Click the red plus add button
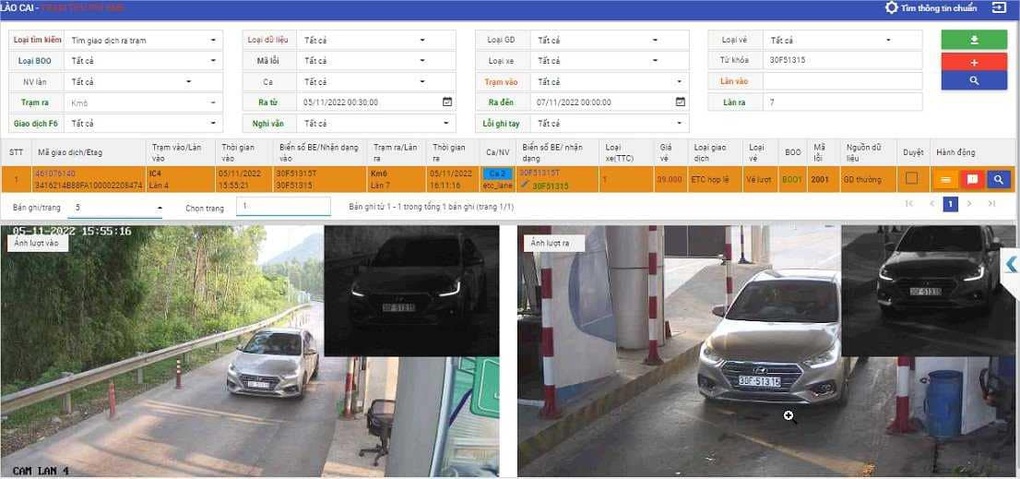The image size is (1020, 479). pyautogui.click(x=974, y=62)
